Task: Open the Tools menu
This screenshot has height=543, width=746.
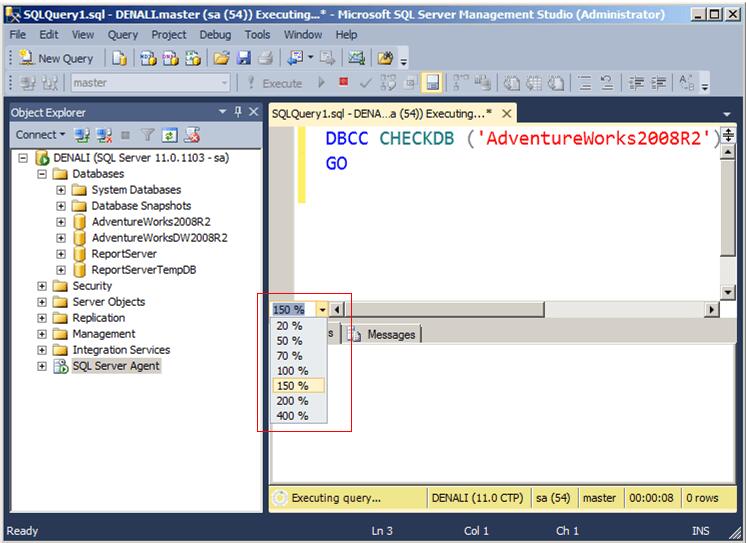Action: (257, 35)
